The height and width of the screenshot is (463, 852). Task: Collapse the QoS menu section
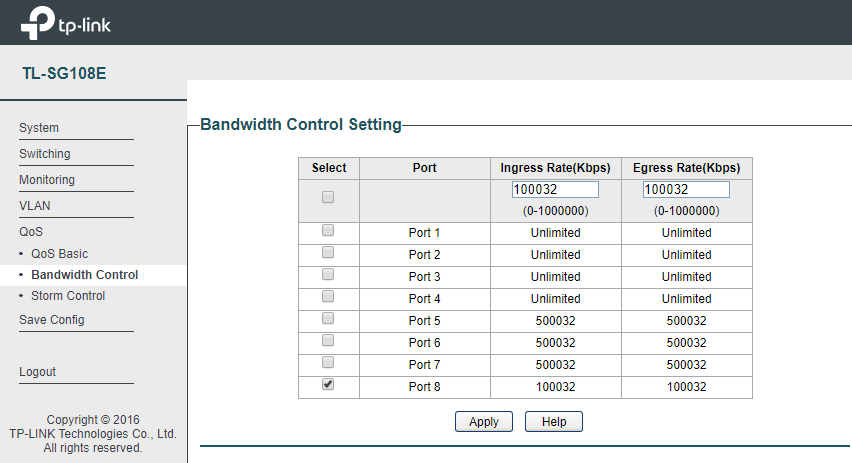31,232
